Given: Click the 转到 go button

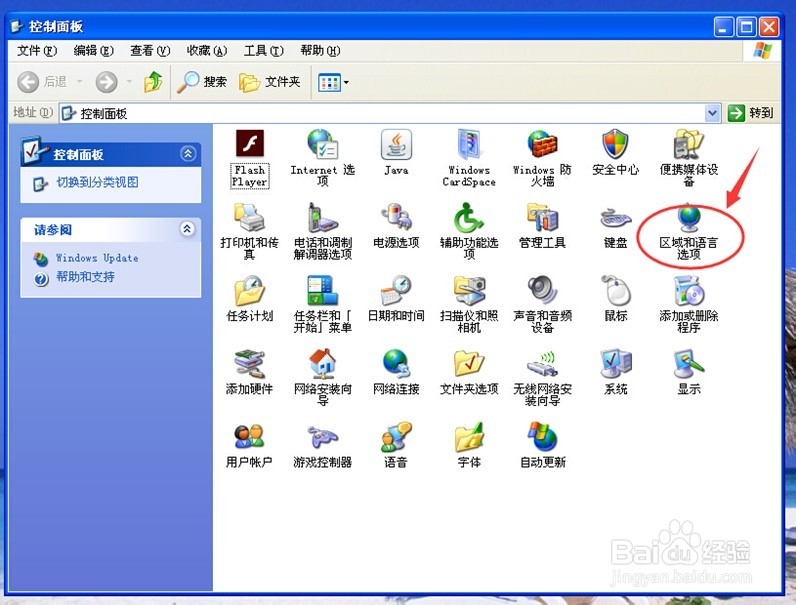Looking at the screenshot, I should (x=750, y=113).
